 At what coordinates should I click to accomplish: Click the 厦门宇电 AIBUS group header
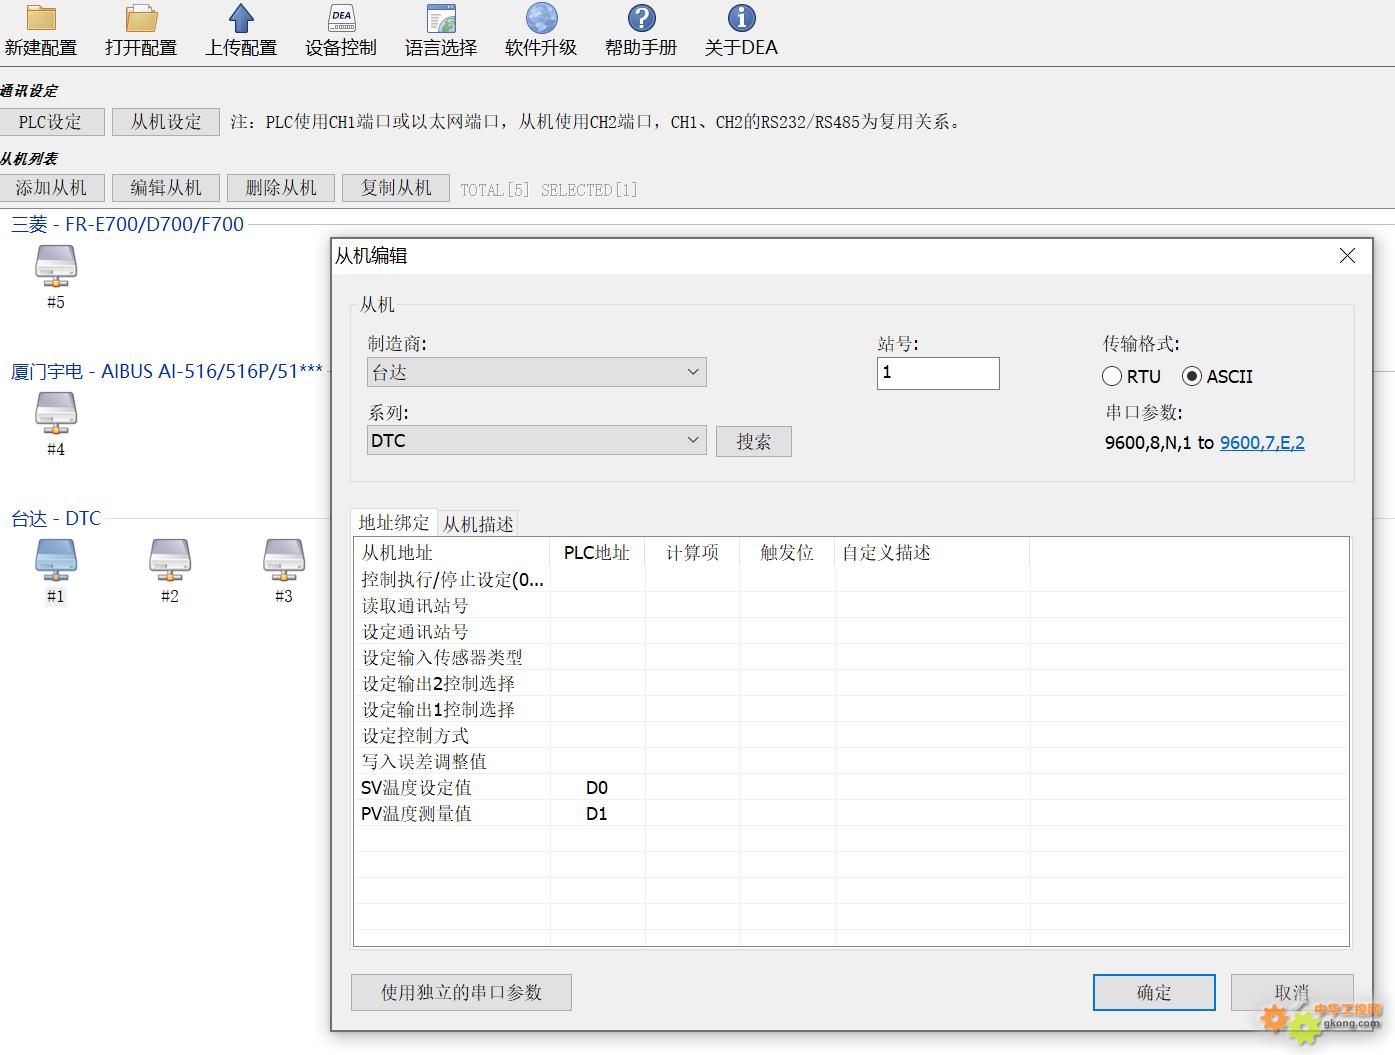(167, 371)
